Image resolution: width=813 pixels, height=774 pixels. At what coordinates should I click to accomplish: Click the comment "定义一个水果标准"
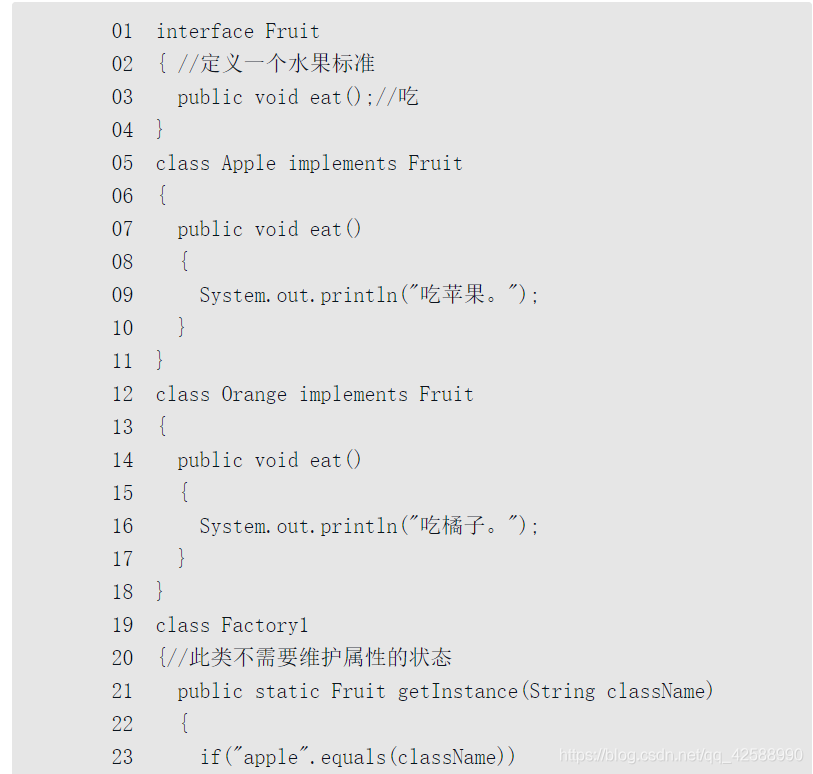pos(276,64)
